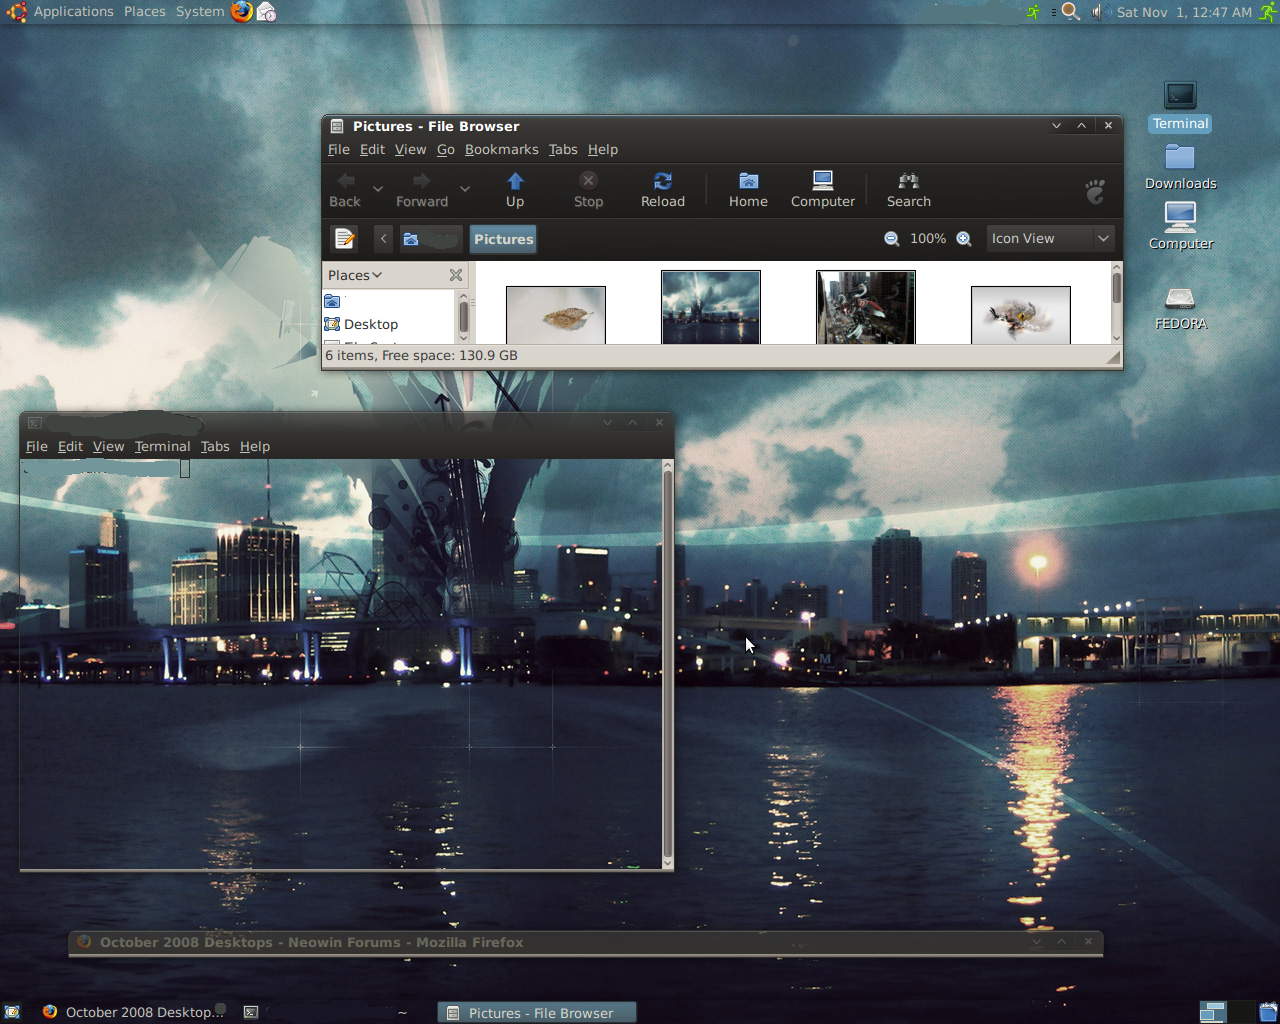Click the Pictures path bar button

(x=503, y=239)
